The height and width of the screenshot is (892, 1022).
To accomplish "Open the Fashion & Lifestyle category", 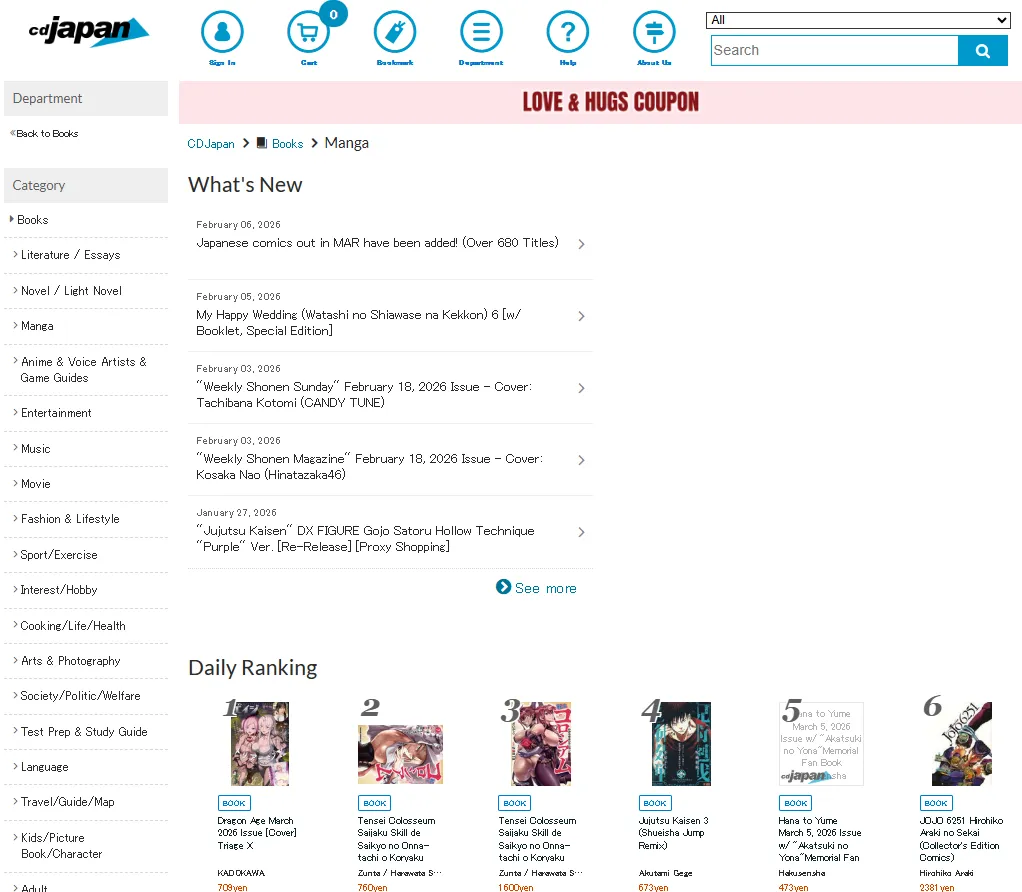I will point(70,519).
